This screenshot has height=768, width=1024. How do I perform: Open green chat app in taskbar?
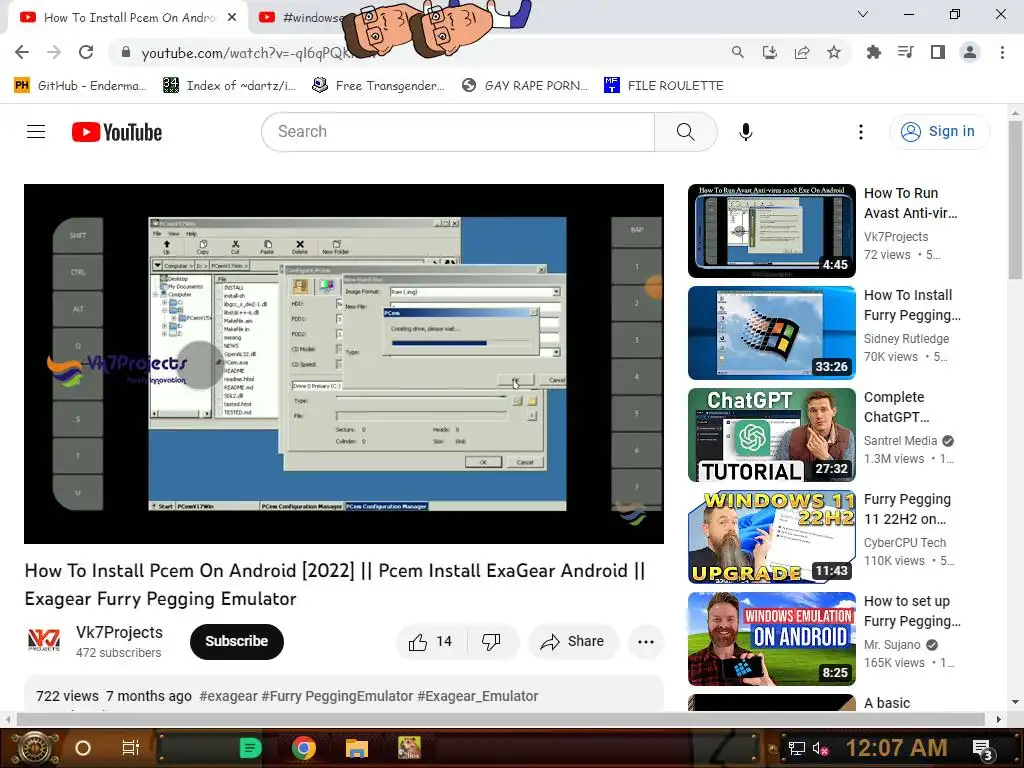251,748
